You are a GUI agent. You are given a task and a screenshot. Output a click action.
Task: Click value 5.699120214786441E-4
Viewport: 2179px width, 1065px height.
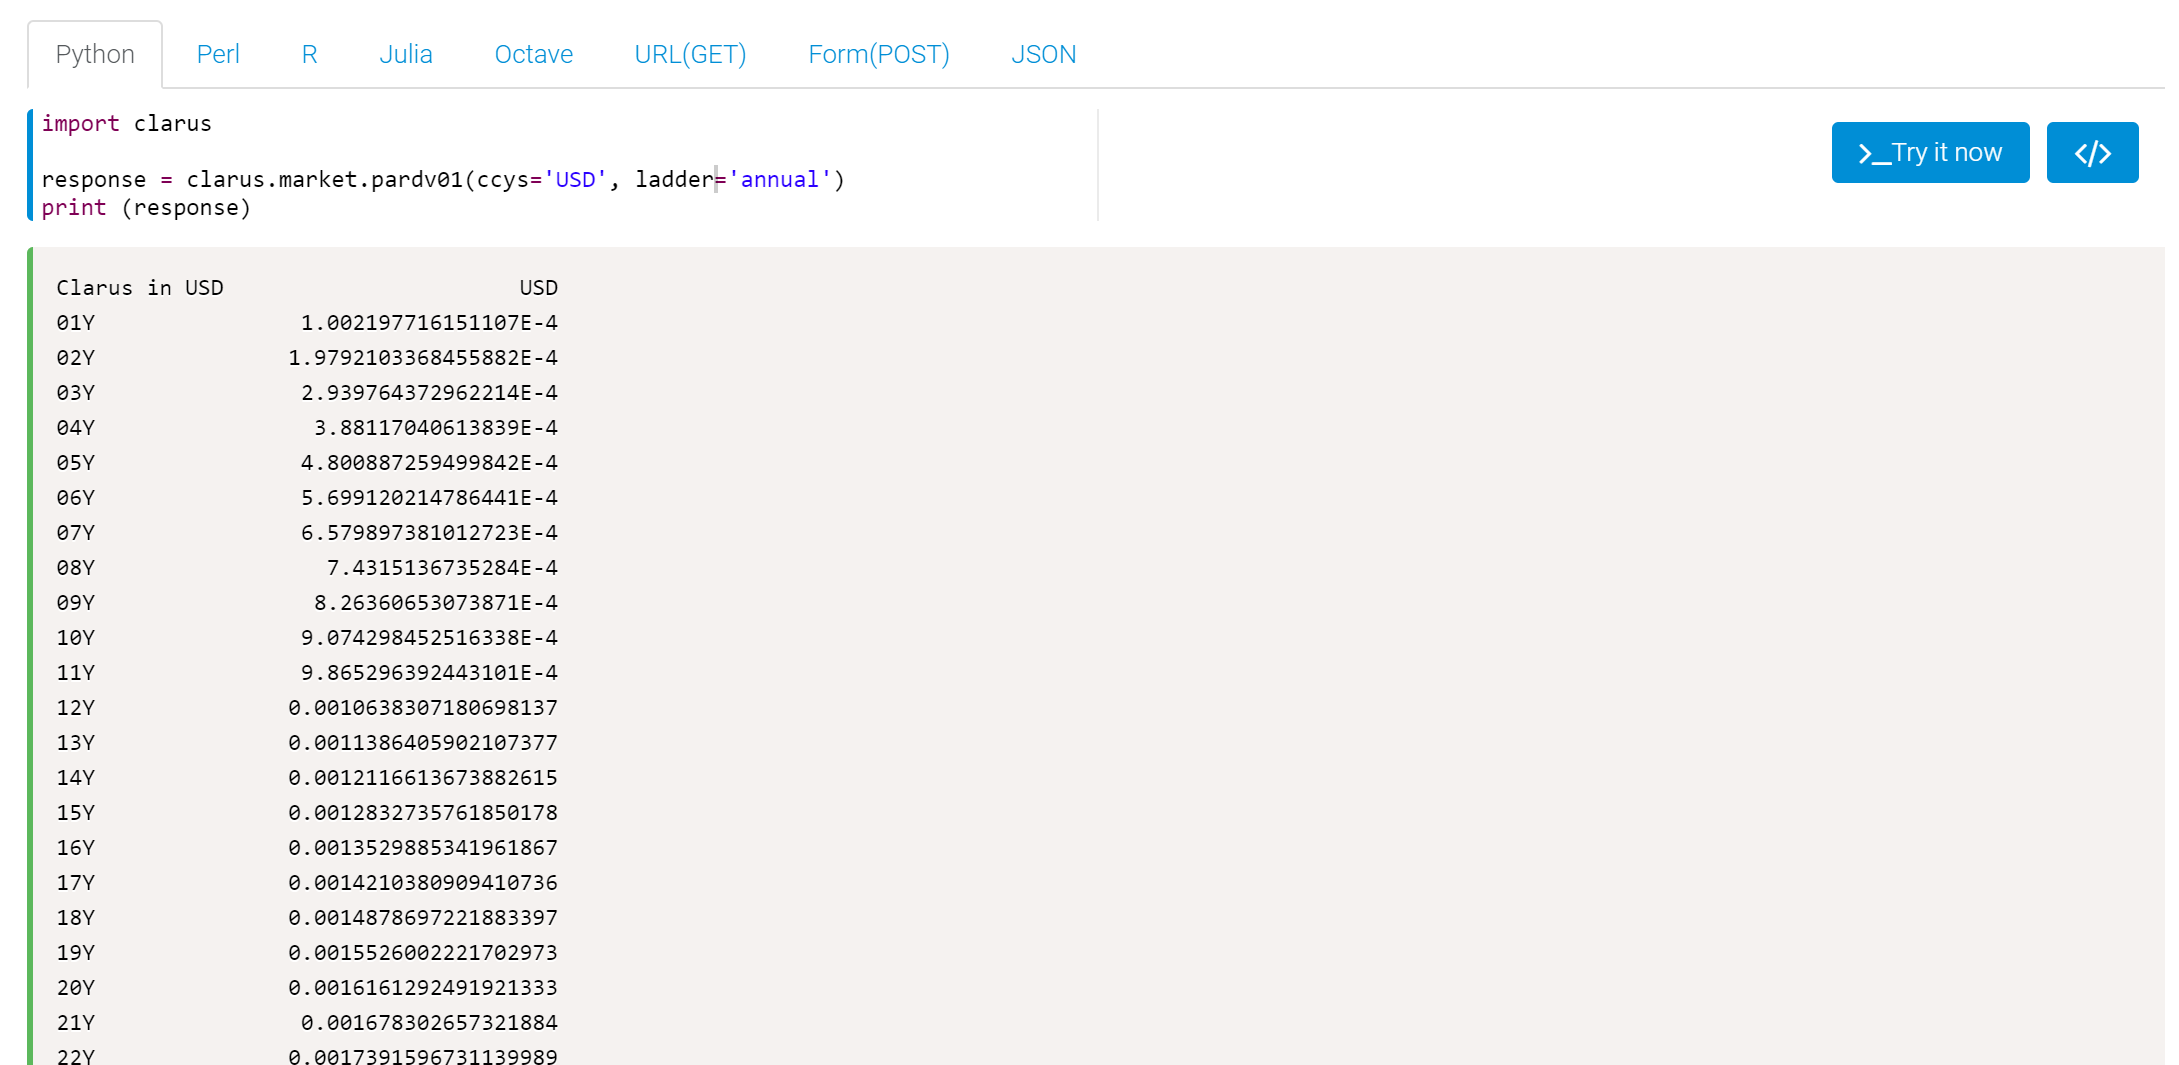coord(430,498)
